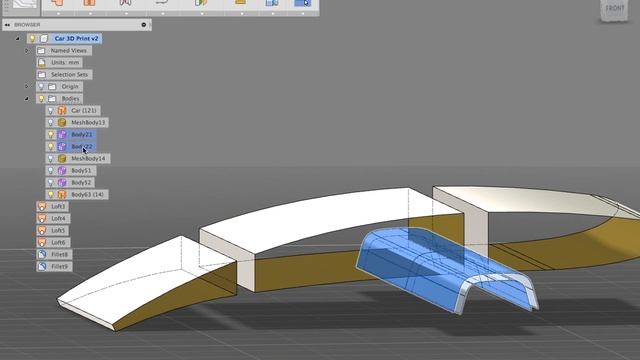Screen dimensions: 640x360
Task: Select the Body51 label
Action: coord(81,171)
